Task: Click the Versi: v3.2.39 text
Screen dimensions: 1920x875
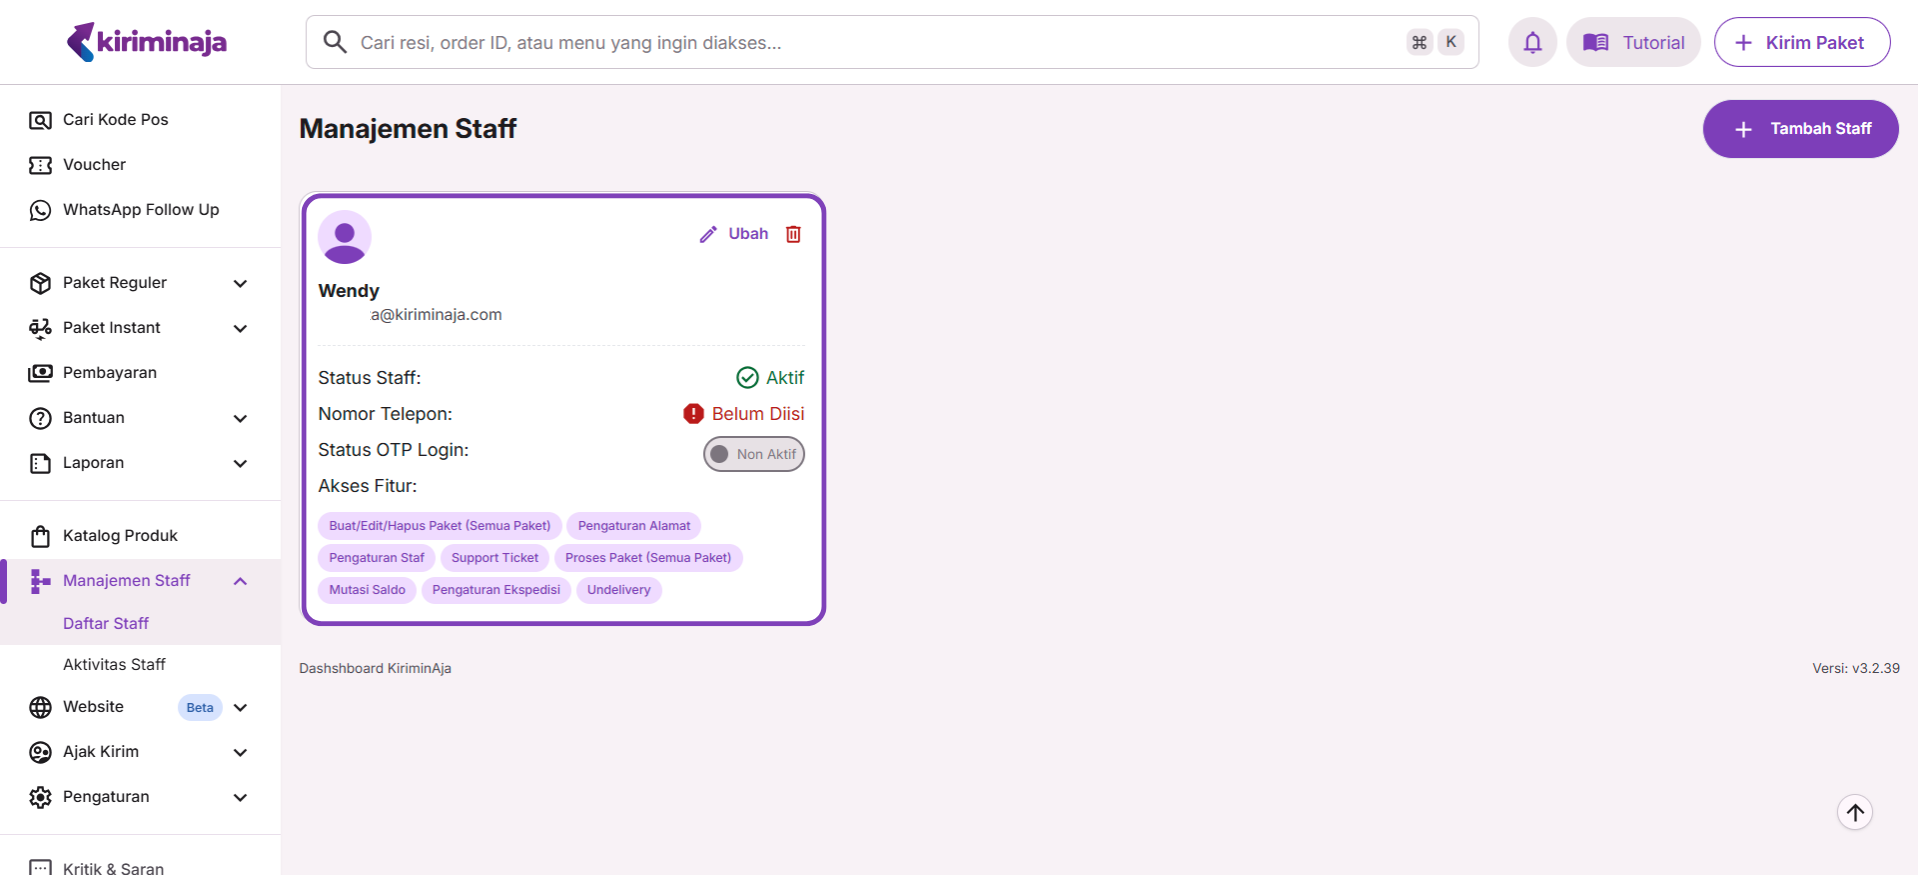Action: pos(1856,668)
